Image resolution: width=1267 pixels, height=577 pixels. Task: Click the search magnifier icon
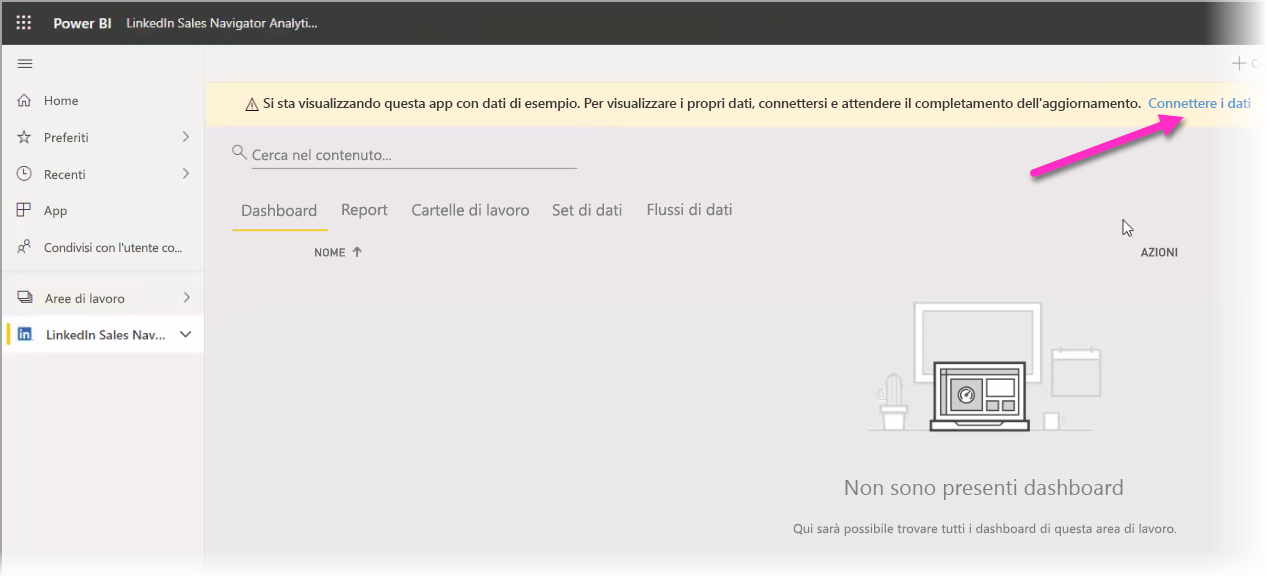point(239,153)
